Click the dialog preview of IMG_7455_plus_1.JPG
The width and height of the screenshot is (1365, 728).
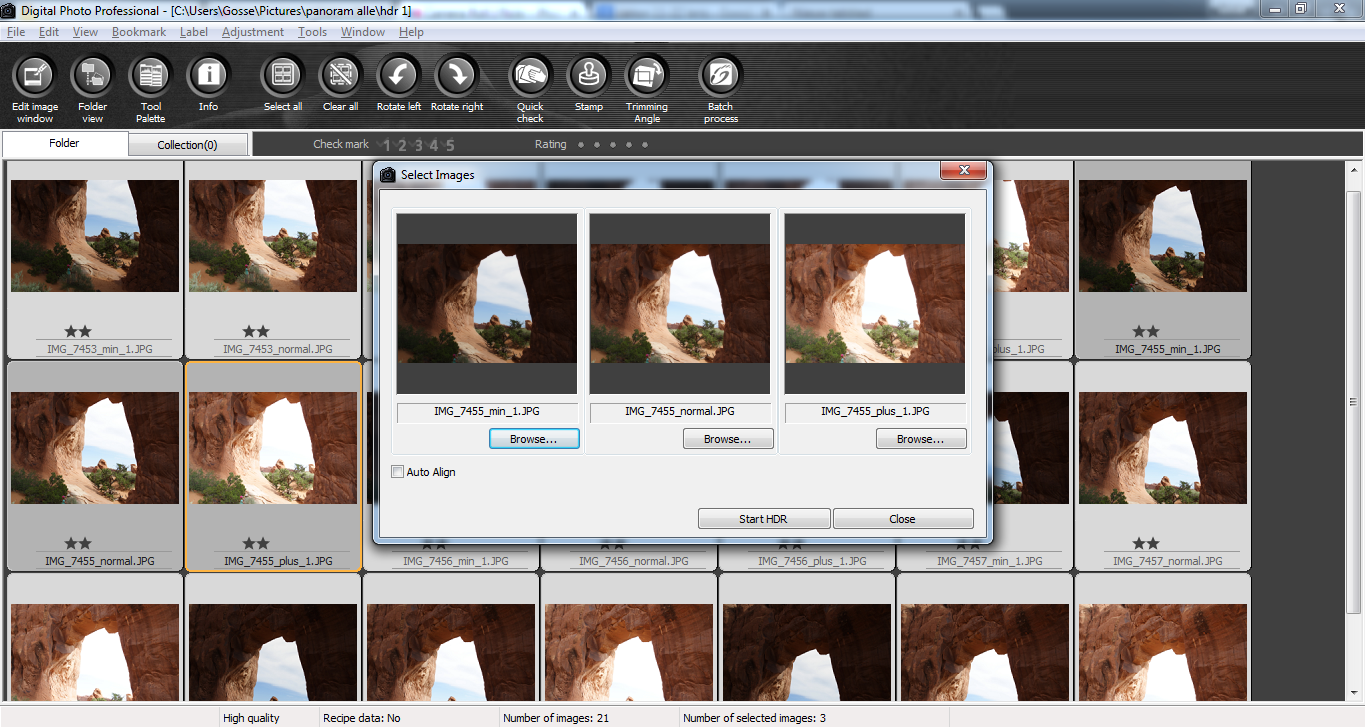pyautogui.click(x=875, y=304)
